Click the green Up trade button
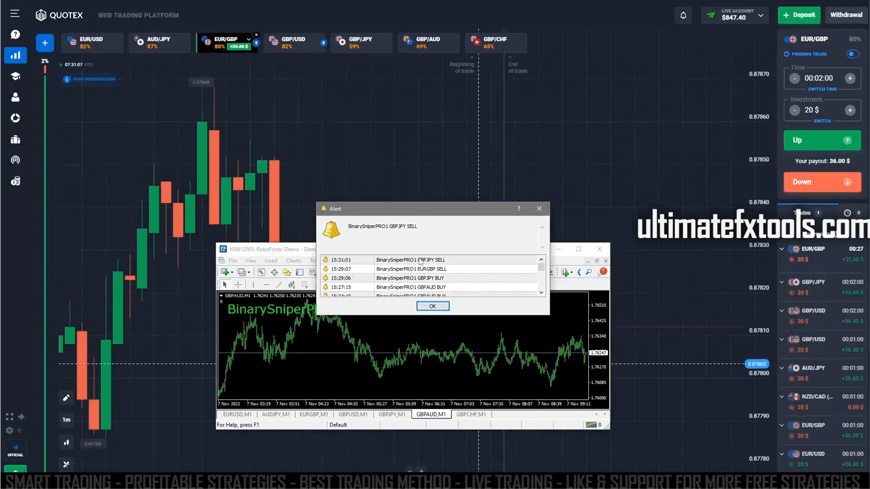This screenshot has width=870, height=489. click(x=822, y=140)
